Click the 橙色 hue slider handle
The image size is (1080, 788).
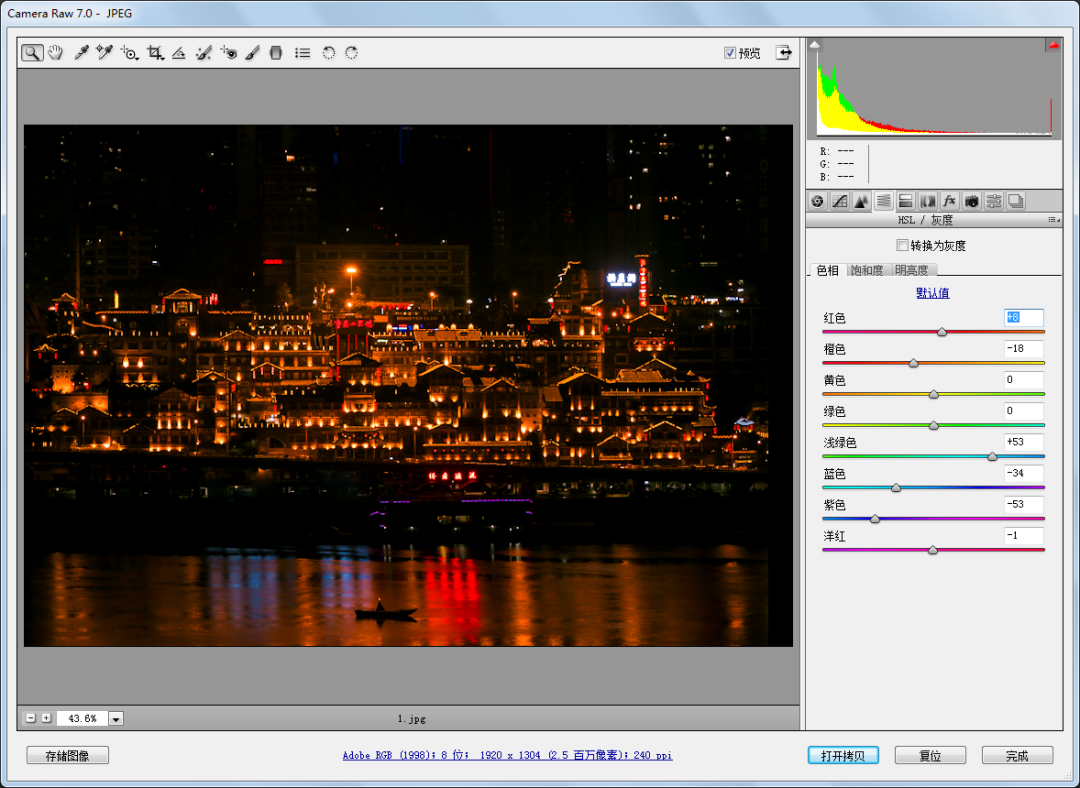click(913, 363)
